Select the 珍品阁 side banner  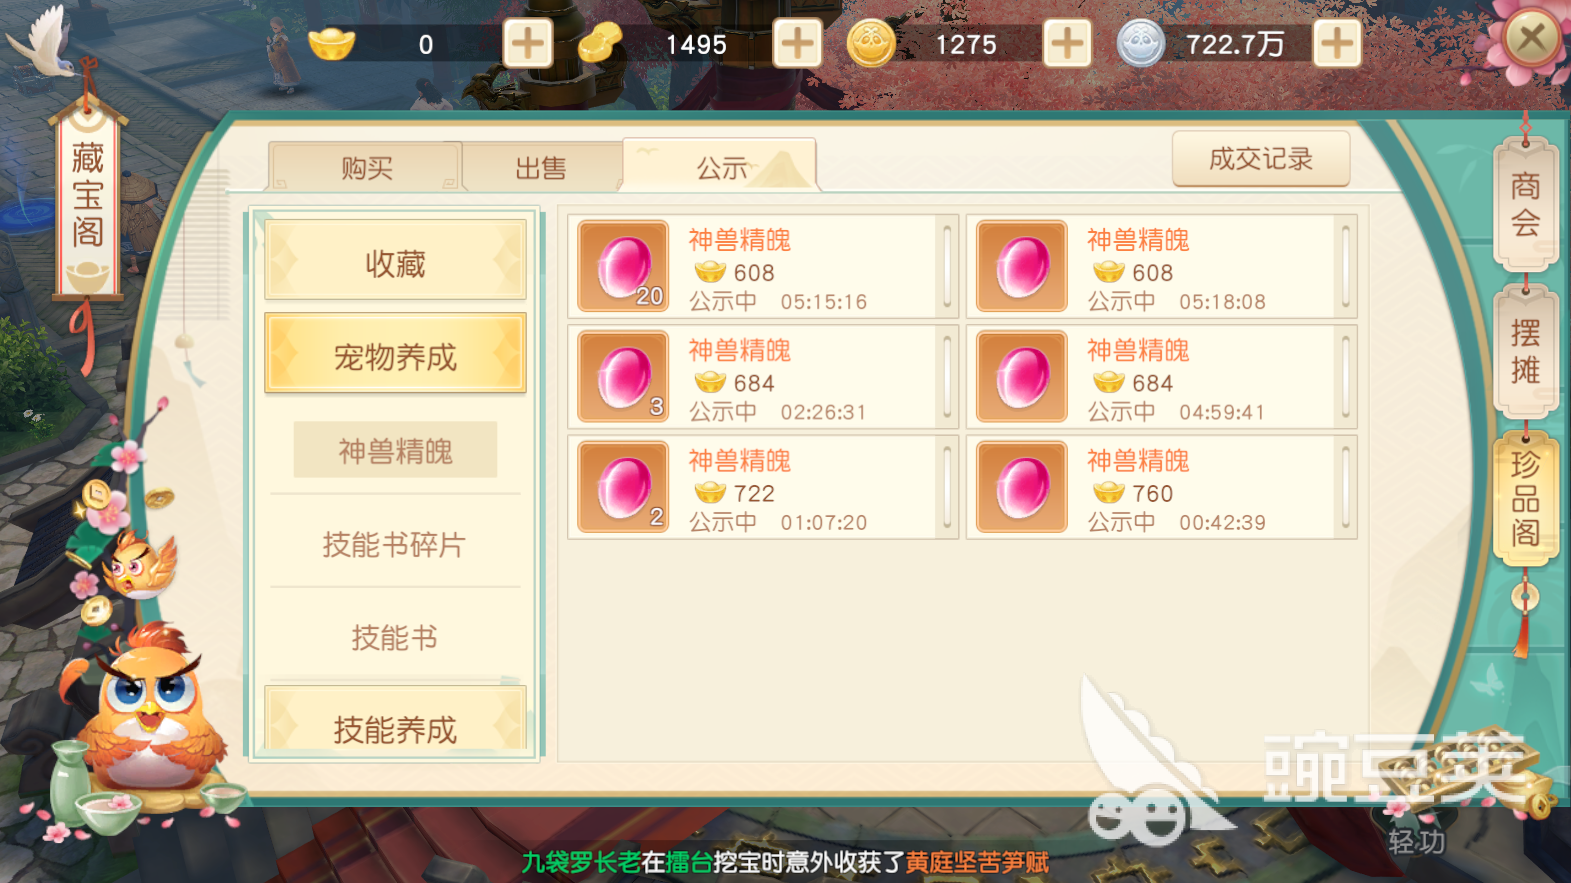pos(1525,498)
